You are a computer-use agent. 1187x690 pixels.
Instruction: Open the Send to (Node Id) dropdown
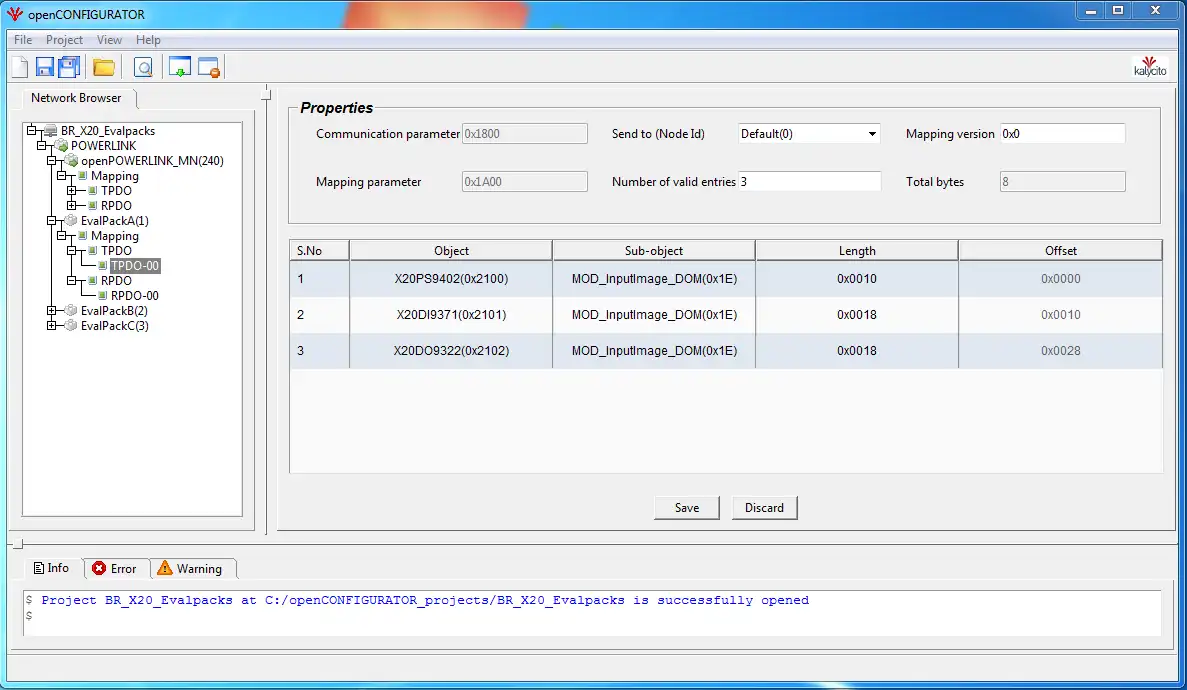[871, 134]
